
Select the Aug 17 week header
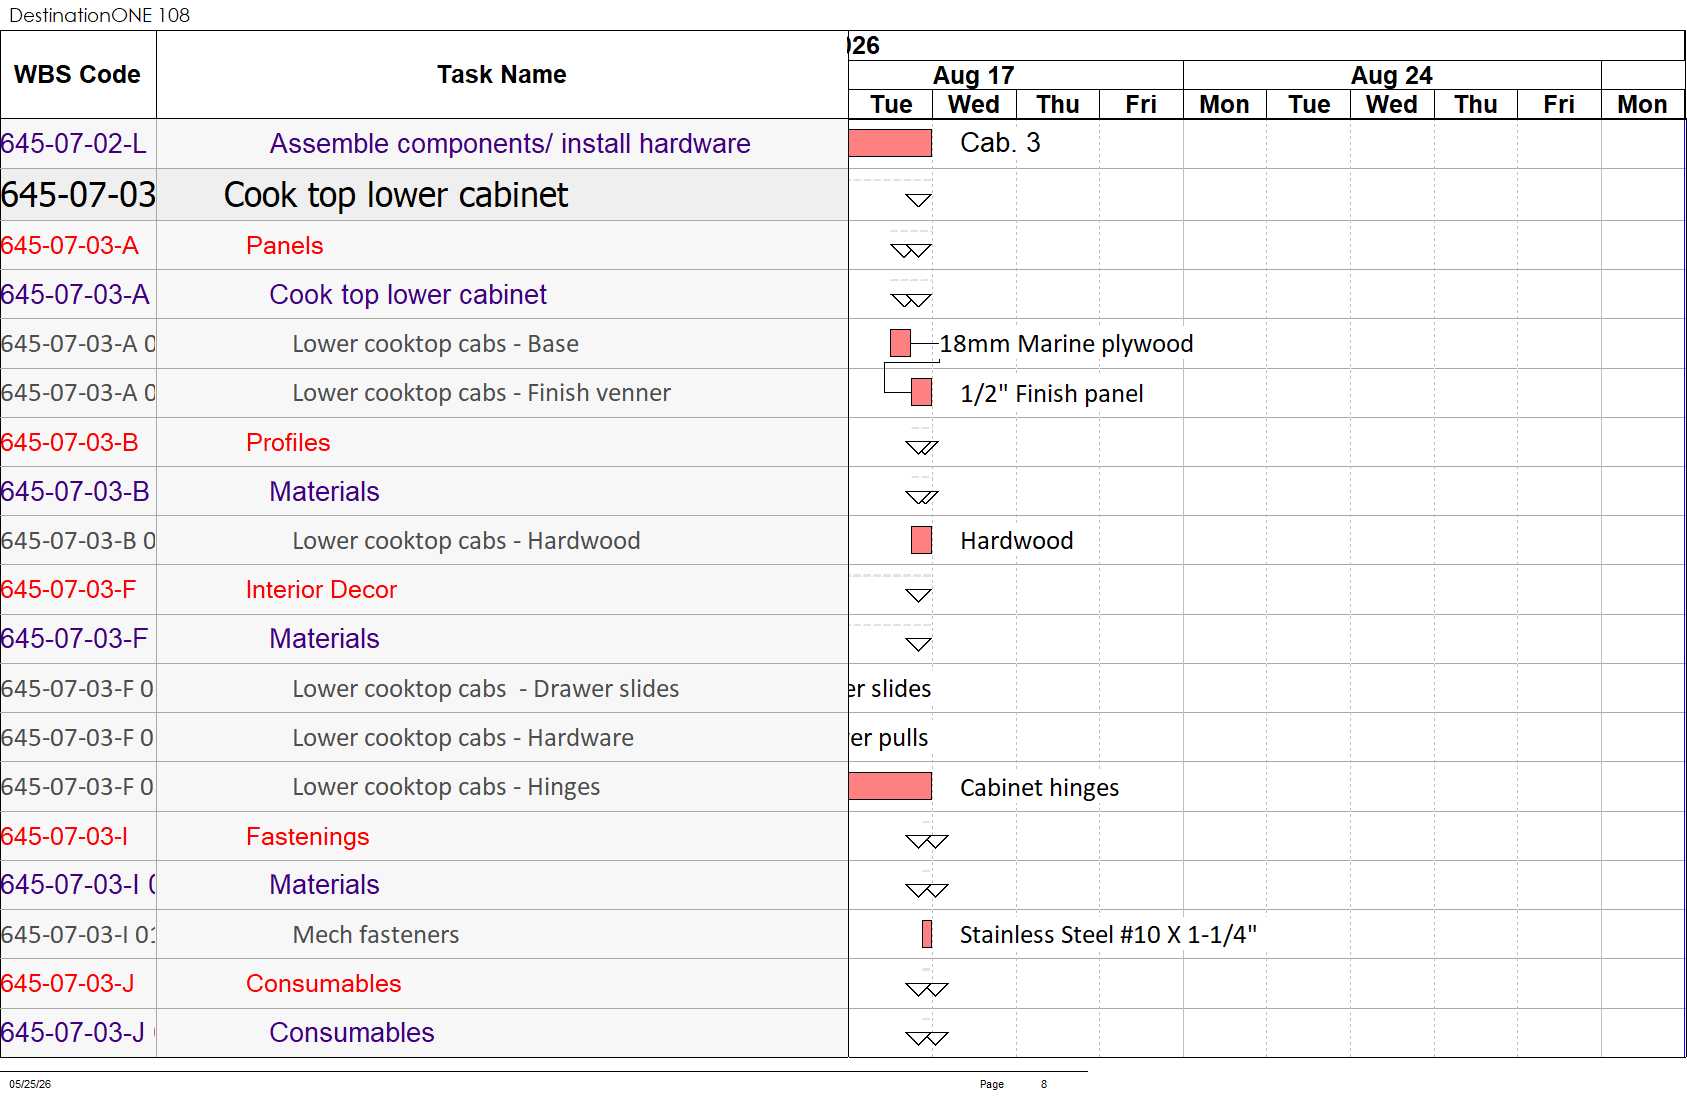click(973, 76)
